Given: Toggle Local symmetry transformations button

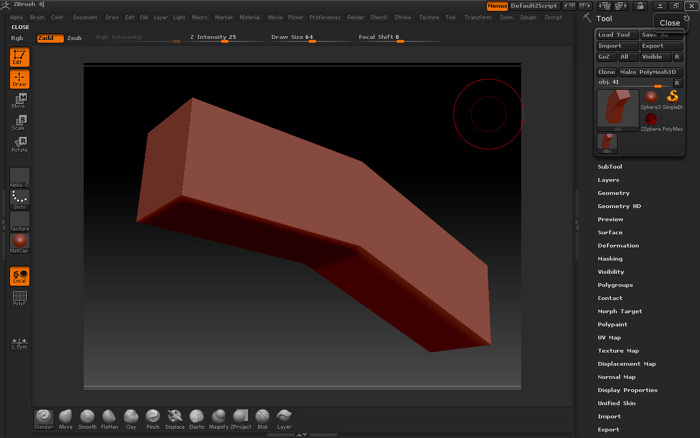Looking at the screenshot, I should point(18,276).
